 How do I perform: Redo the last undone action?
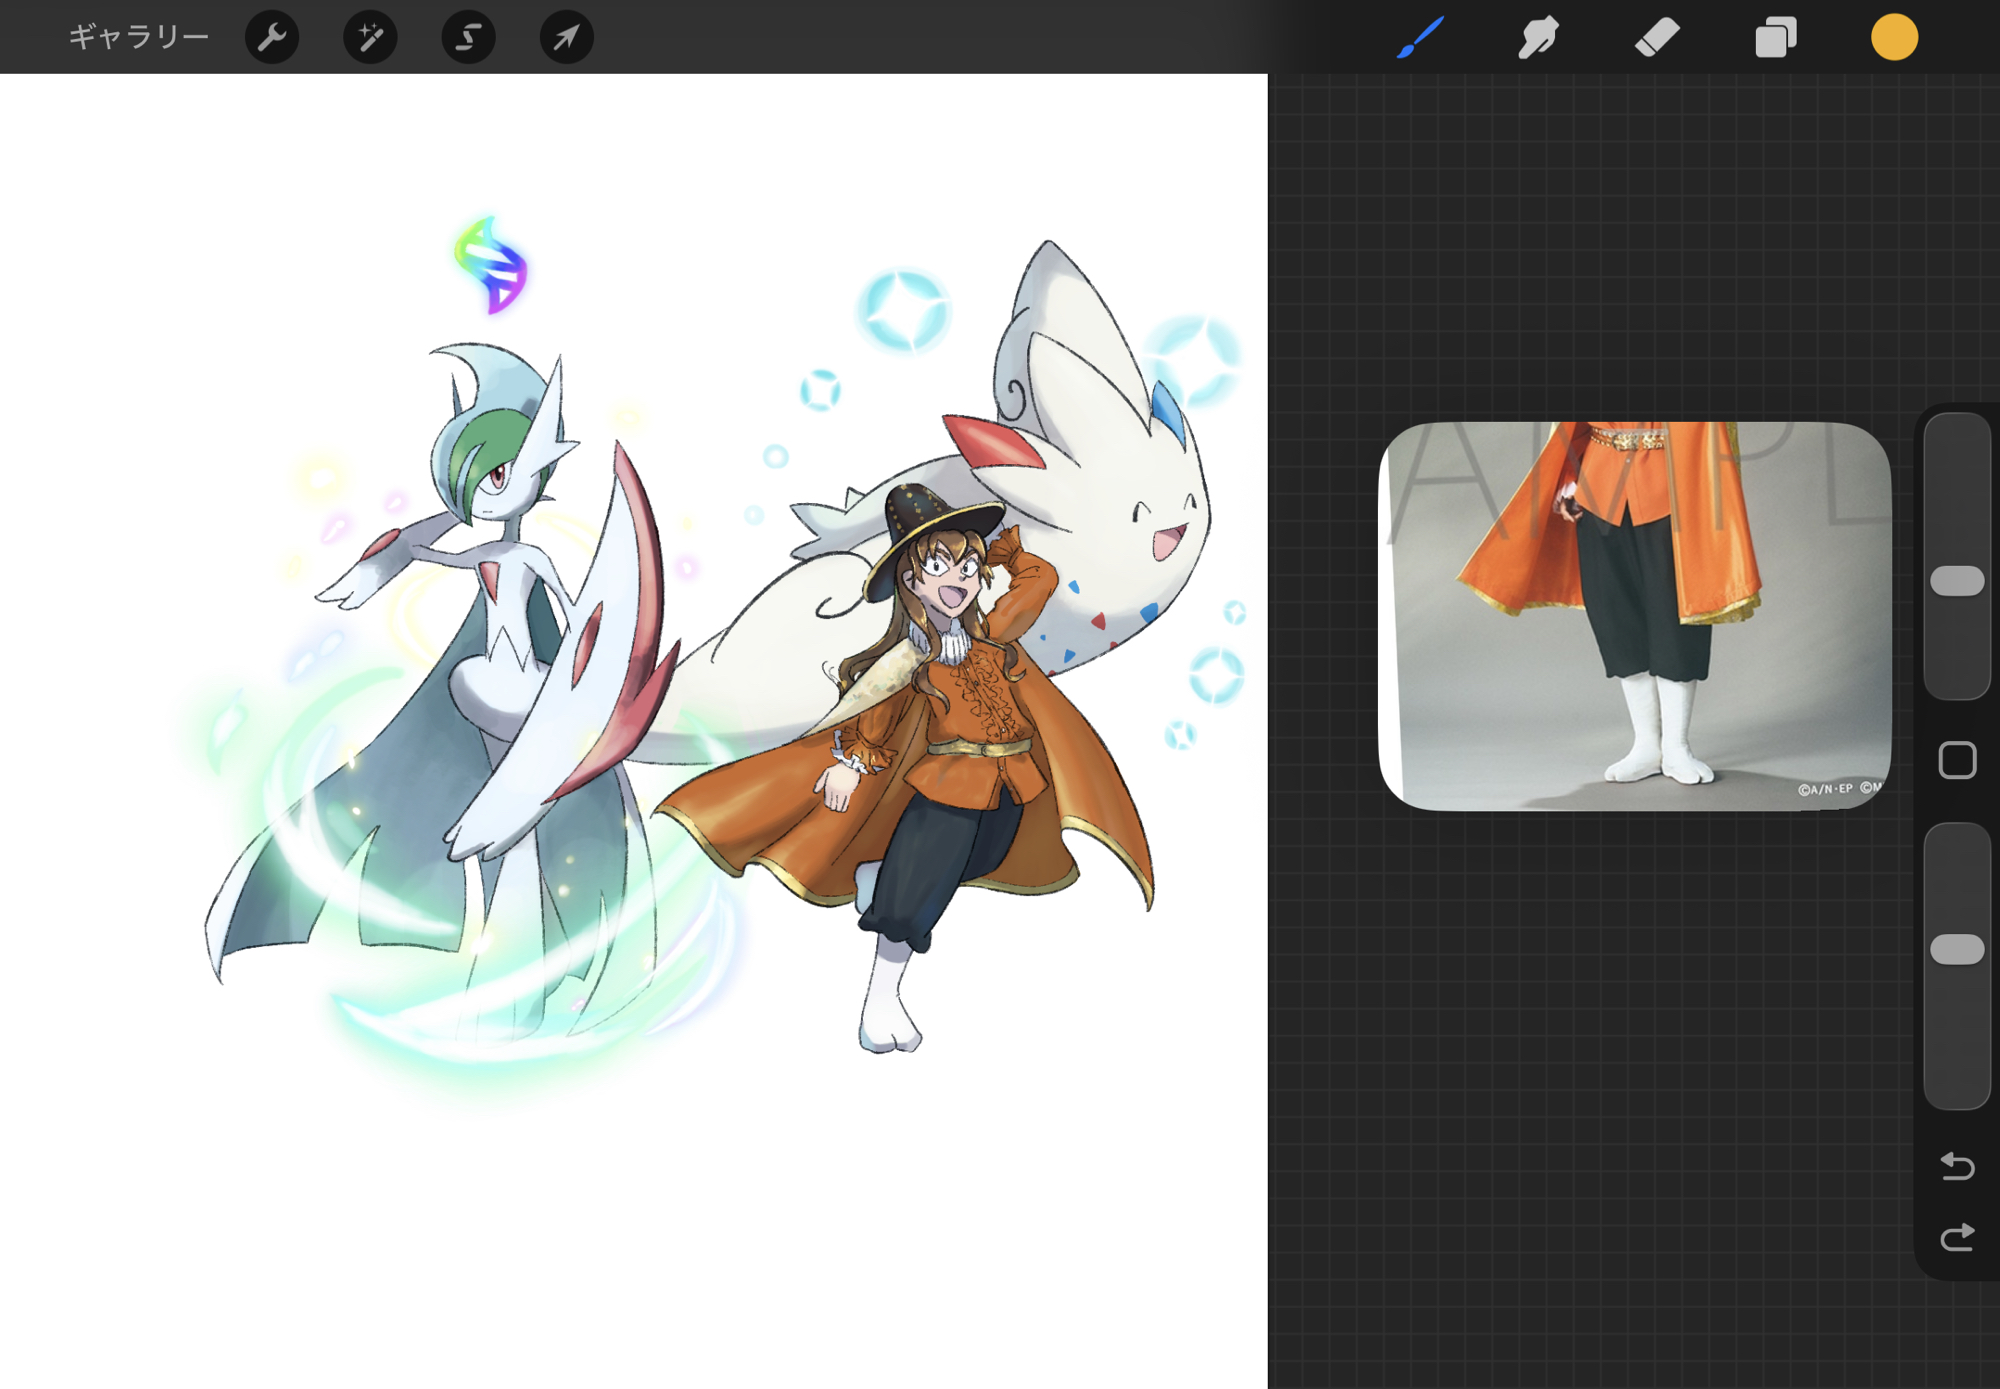coord(1957,1238)
